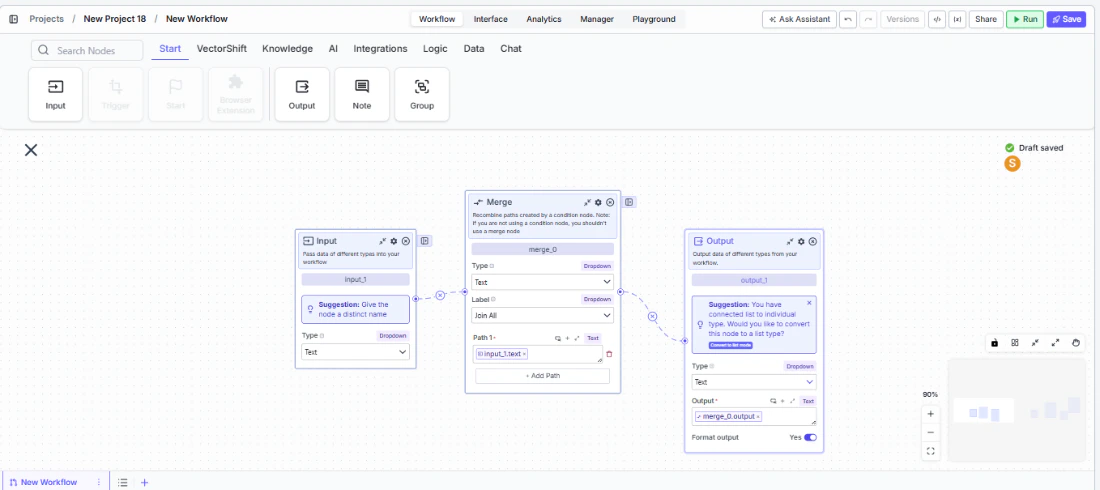The width and height of the screenshot is (1100, 490).
Task: Open the Merge Label Join All dropdown
Action: (542, 315)
